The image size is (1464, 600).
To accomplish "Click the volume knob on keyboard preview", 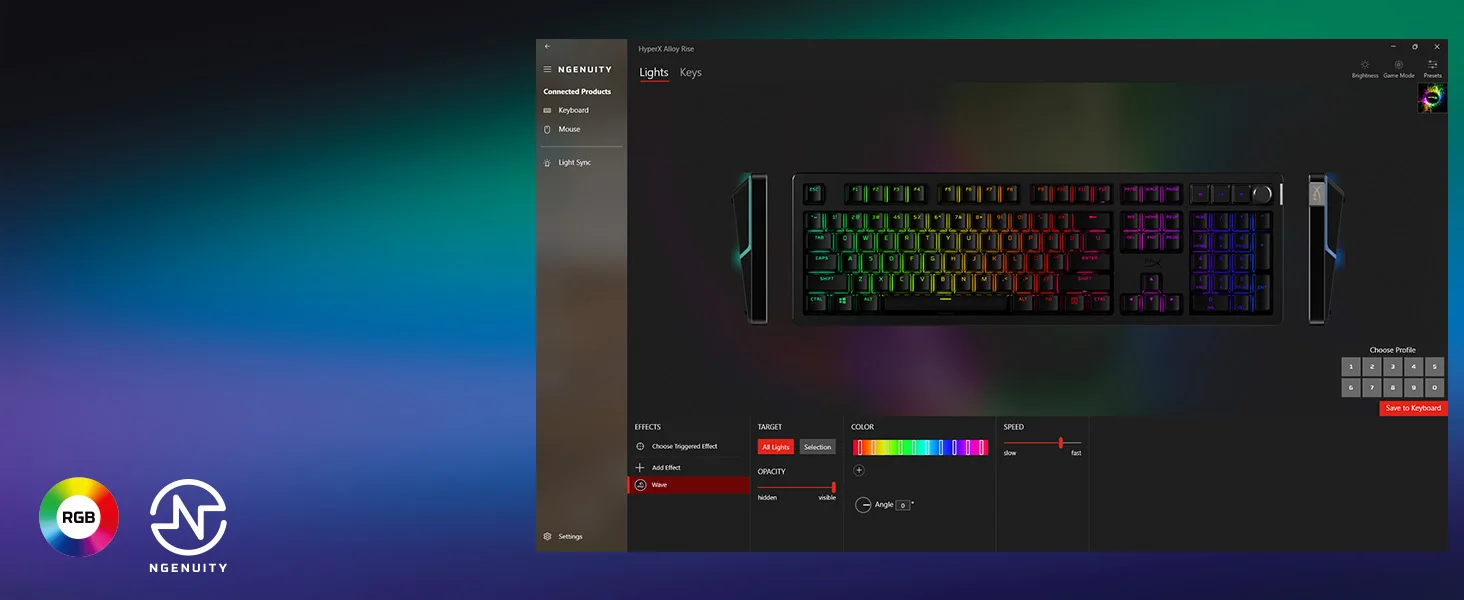I will (x=1263, y=193).
